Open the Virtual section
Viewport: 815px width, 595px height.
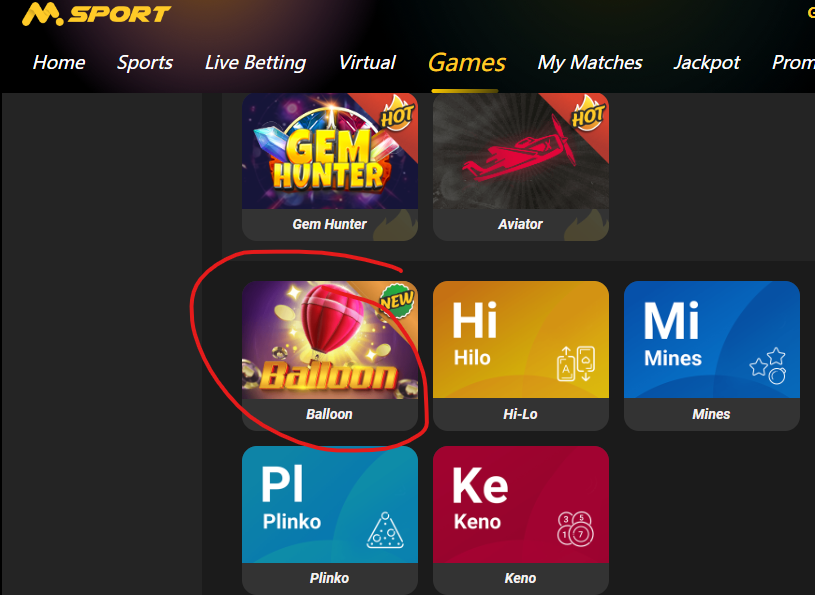367,62
